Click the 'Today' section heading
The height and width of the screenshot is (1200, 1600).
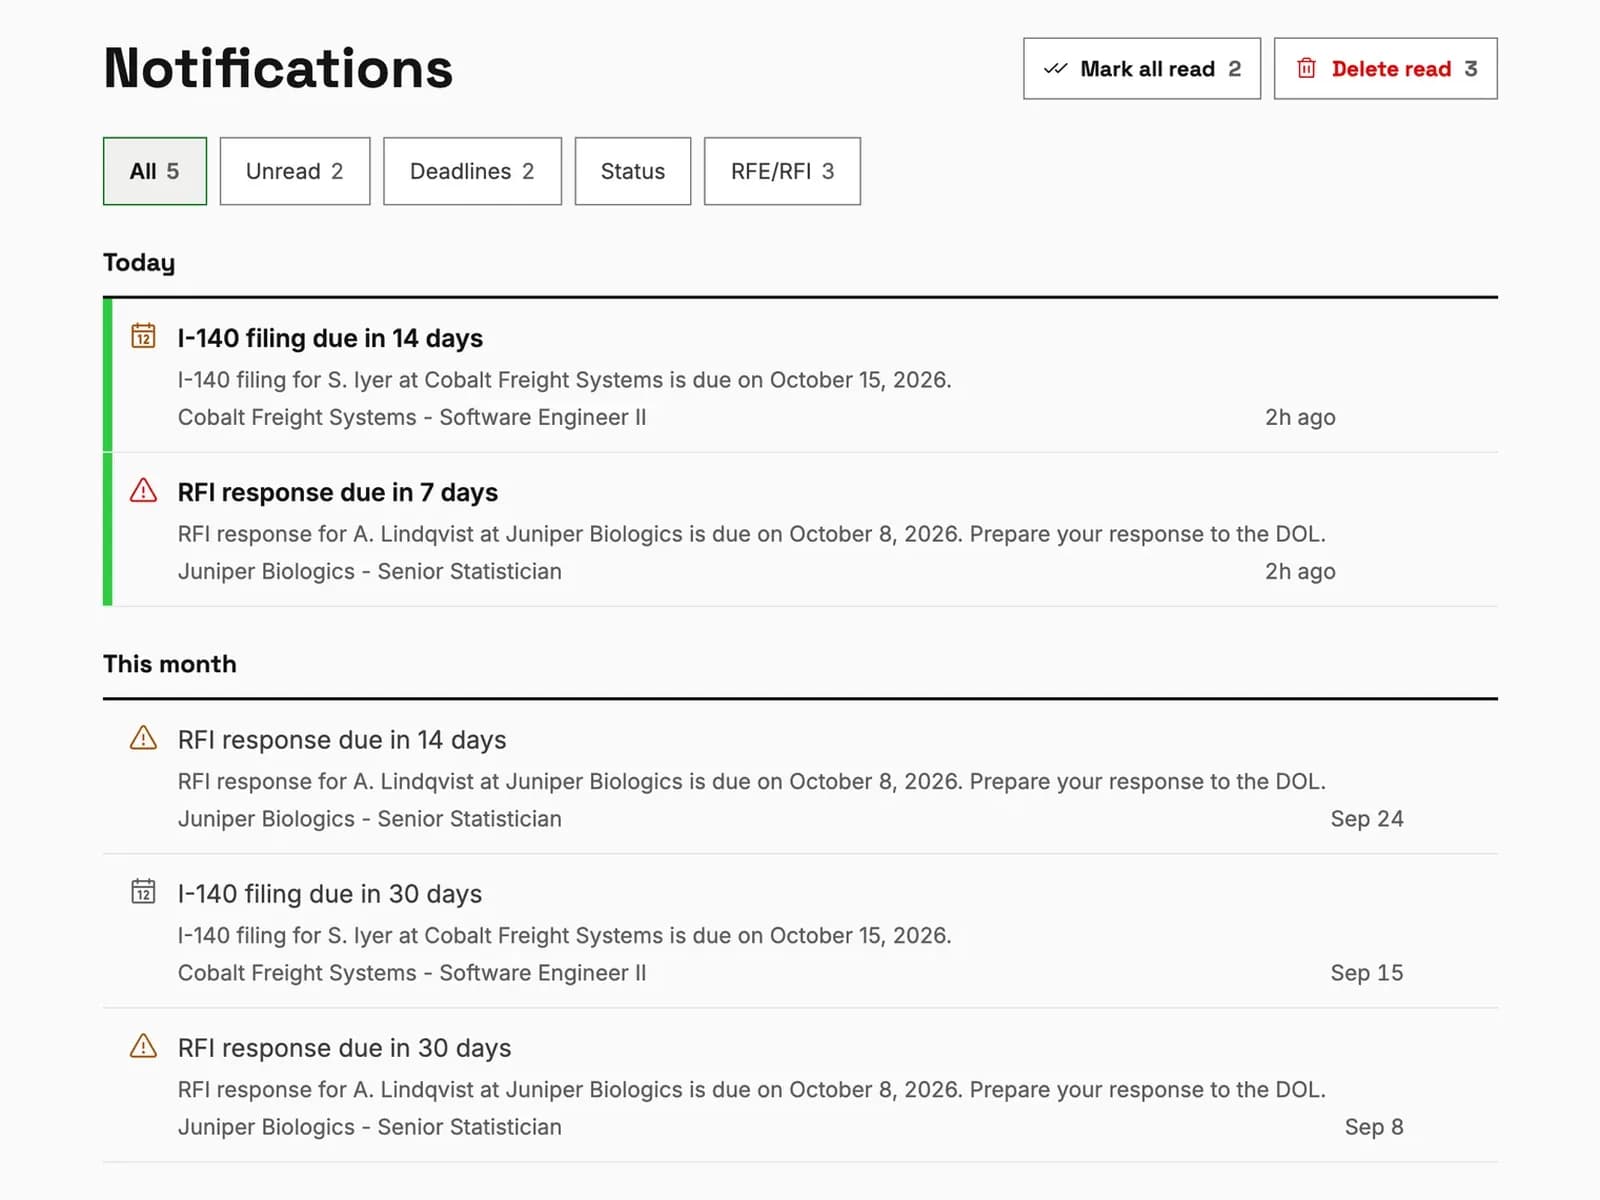coord(139,263)
